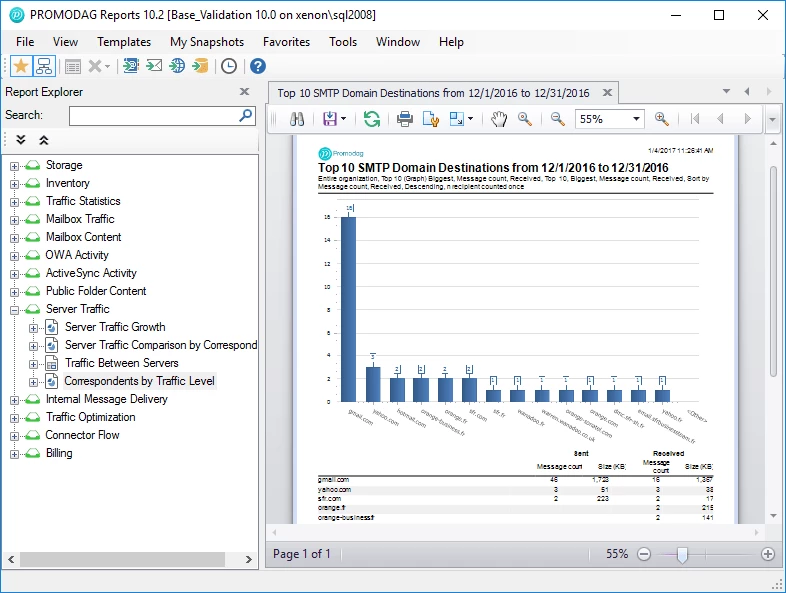Click the export layout icon
786x593 pixels.
tap(457, 119)
